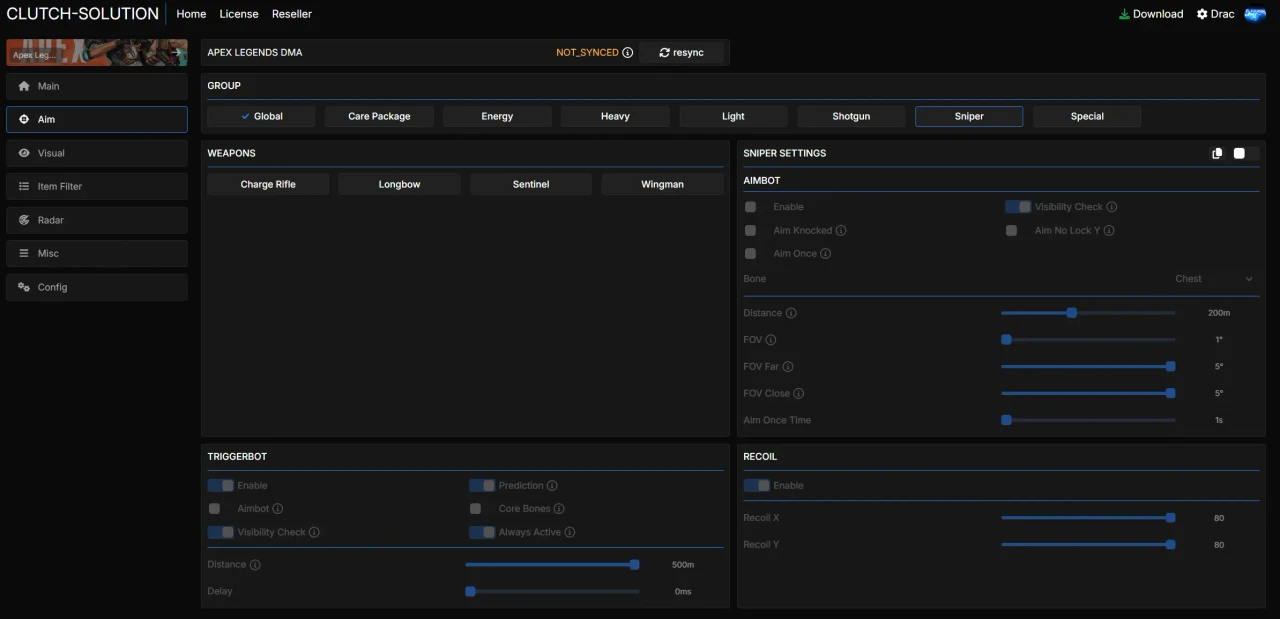The image size is (1280, 619).
Task: Click info icon beside FOV Far
Action: click(x=788, y=367)
